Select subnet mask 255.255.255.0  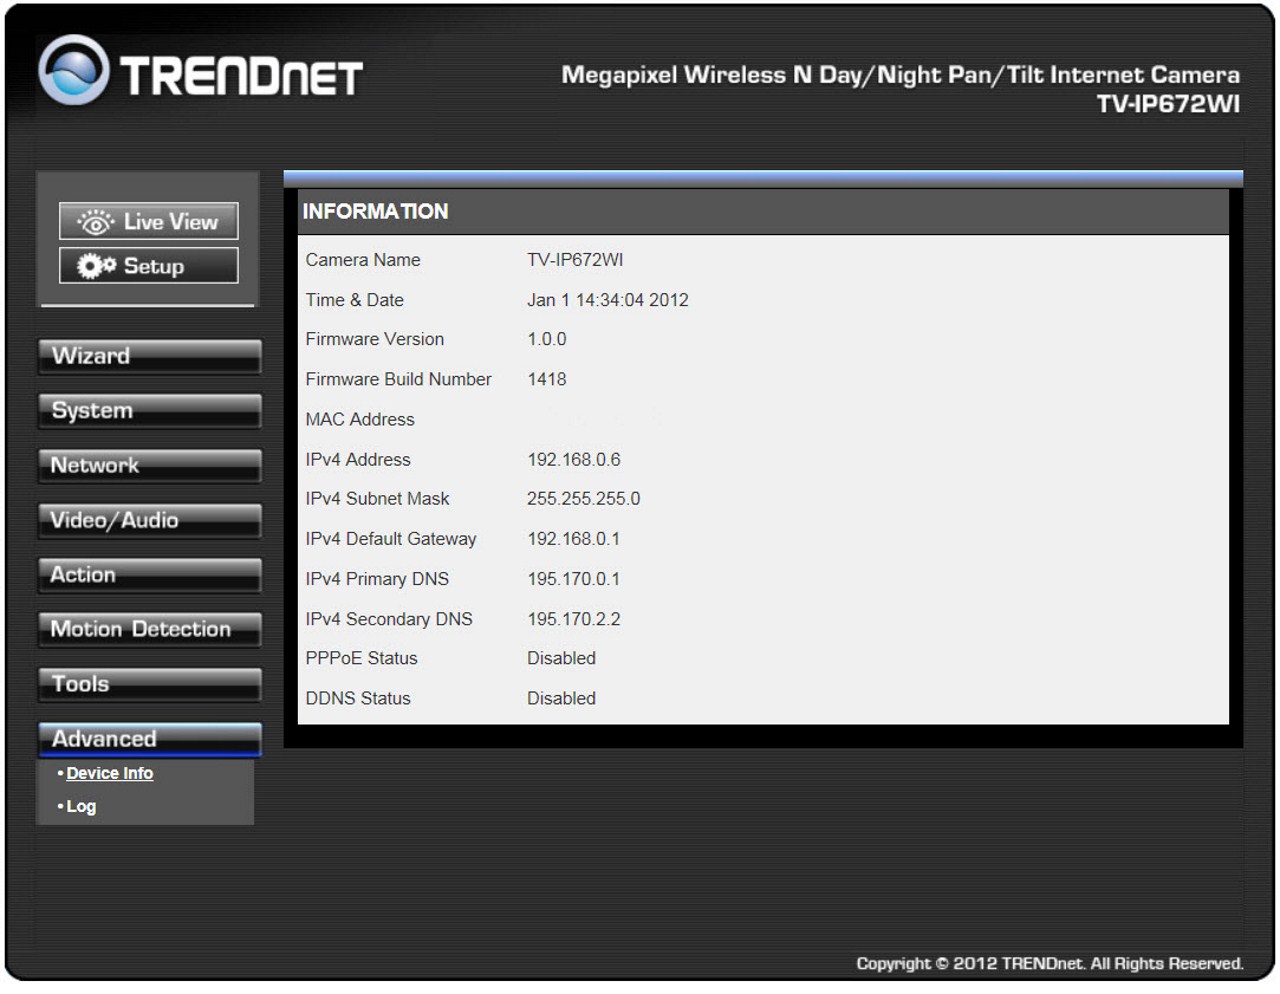[x=584, y=499]
